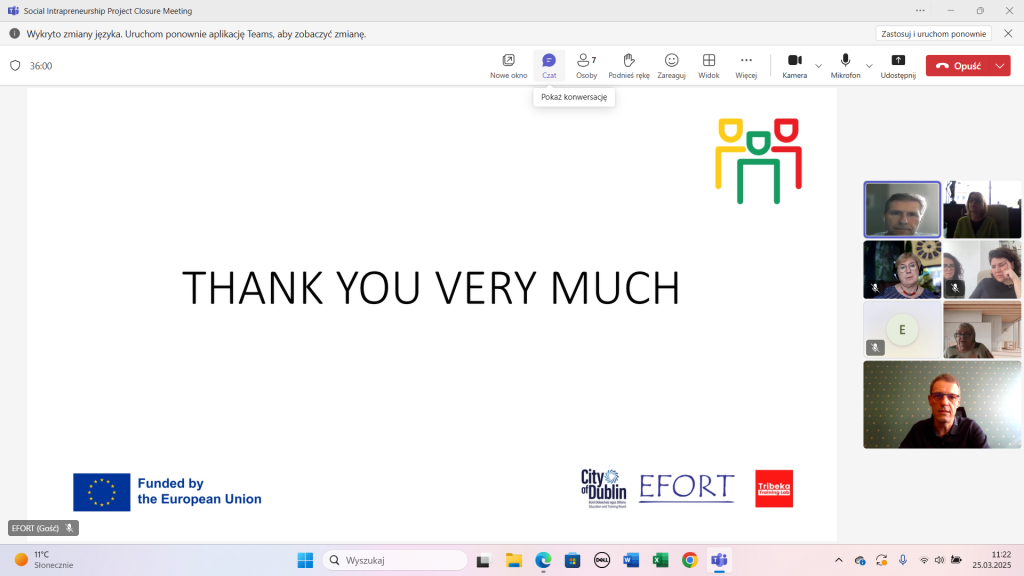This screenshot has height=576, width=1024.
Task: Open dropdown arrow next to Opuść
Action: 1000,66
